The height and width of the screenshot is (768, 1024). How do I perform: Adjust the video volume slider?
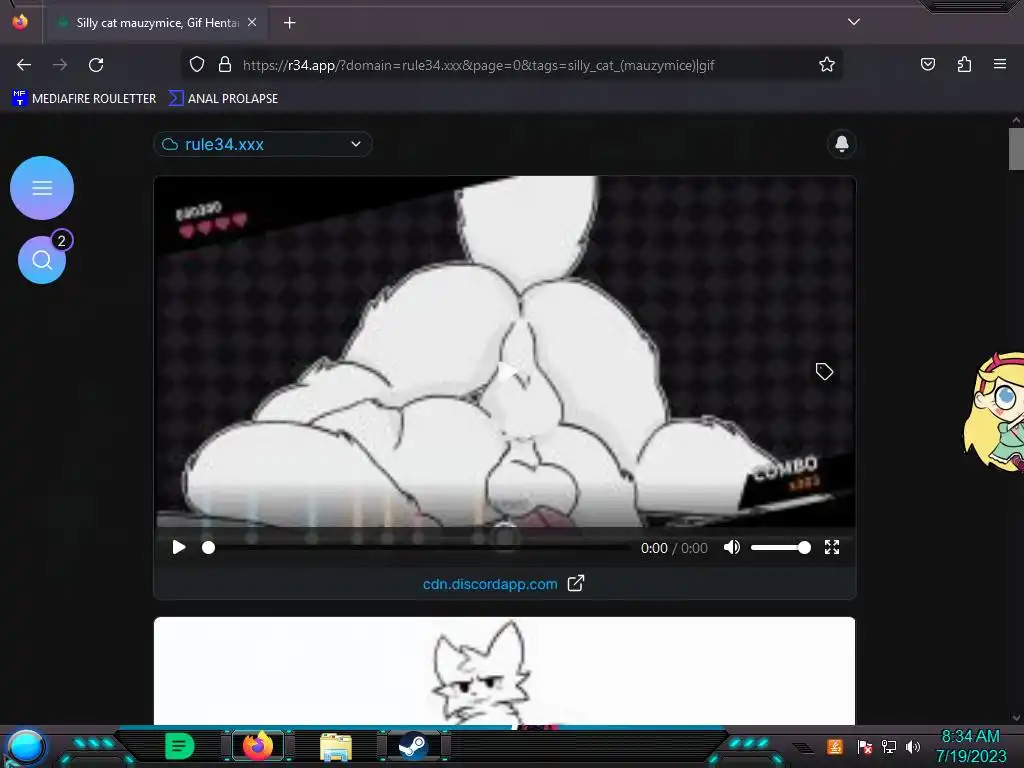(x=780, y=547)
